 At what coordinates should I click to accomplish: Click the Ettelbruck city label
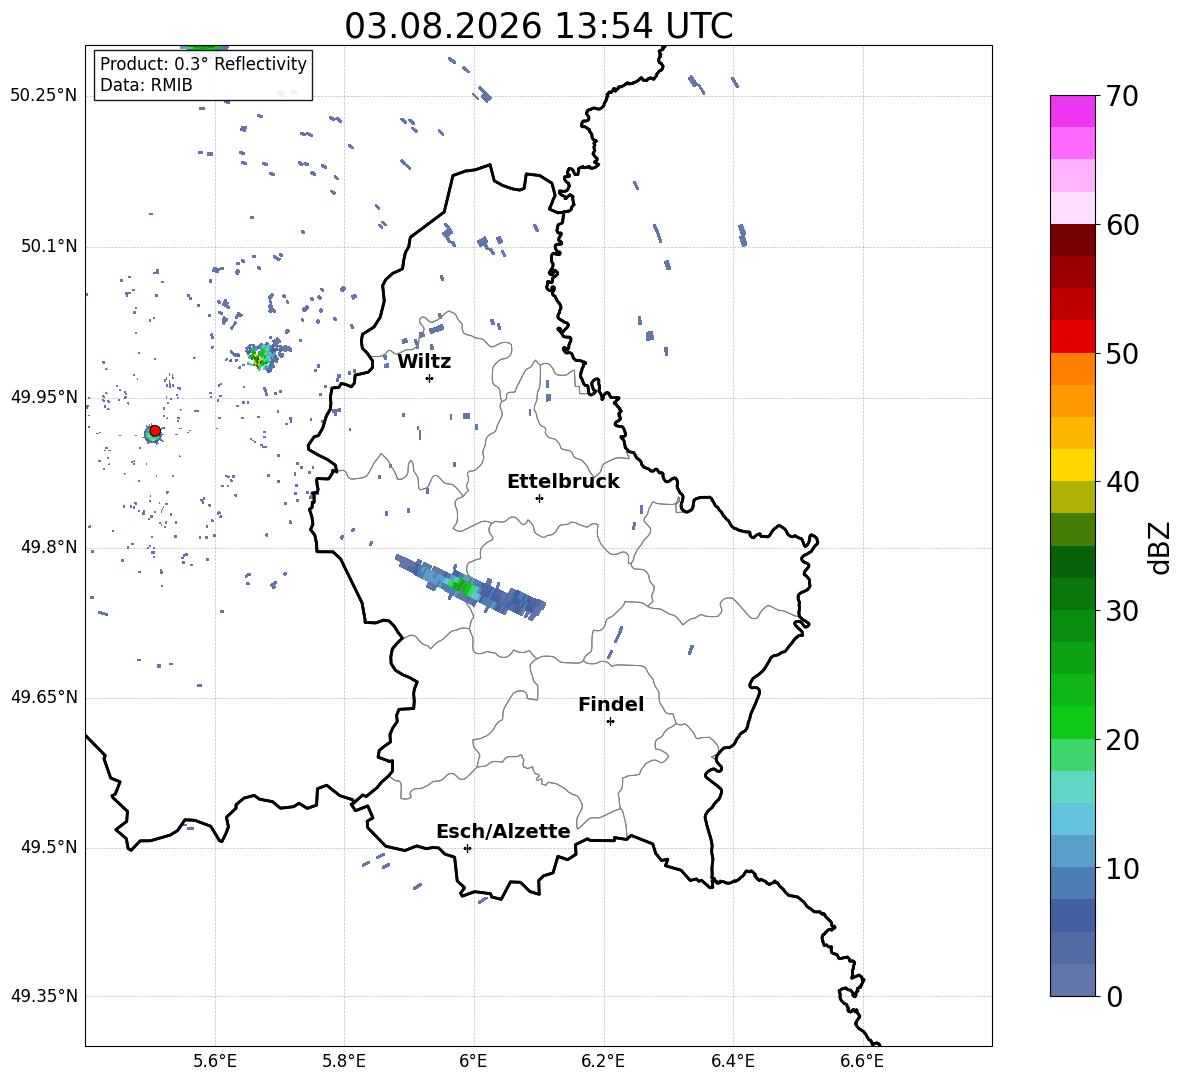tap(563, 482)
